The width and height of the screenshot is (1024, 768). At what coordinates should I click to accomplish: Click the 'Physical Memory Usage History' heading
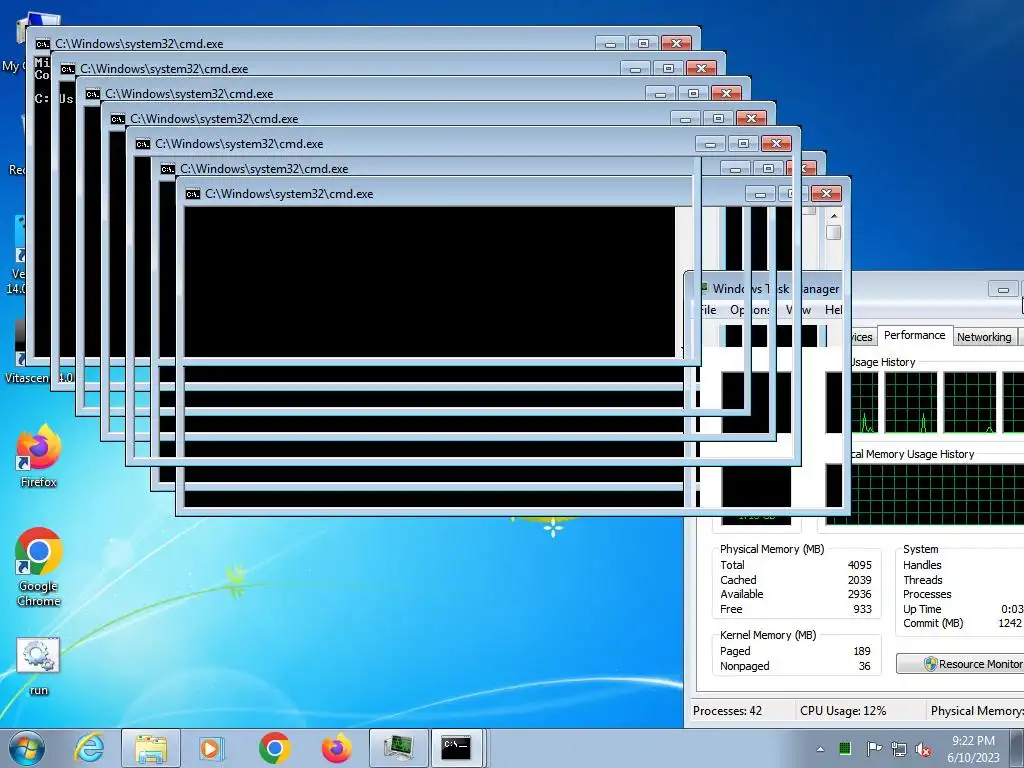point(912,454)
